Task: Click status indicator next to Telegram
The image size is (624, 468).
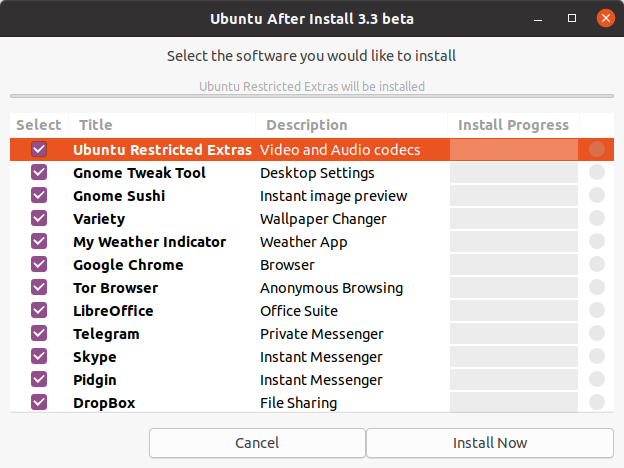Action: (x=597, y=333)
